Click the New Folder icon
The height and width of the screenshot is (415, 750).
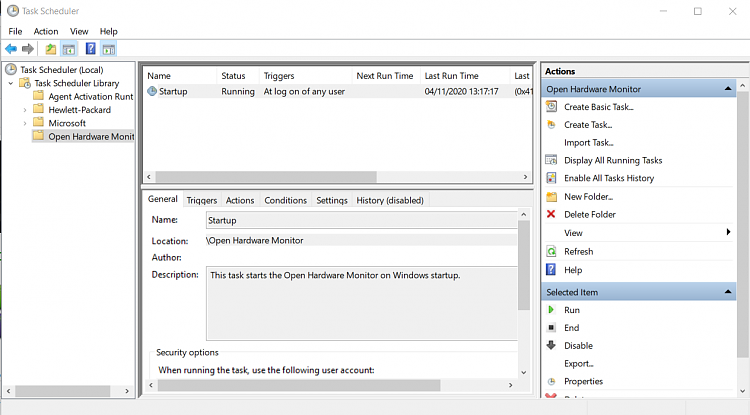[x=551, y=197]
